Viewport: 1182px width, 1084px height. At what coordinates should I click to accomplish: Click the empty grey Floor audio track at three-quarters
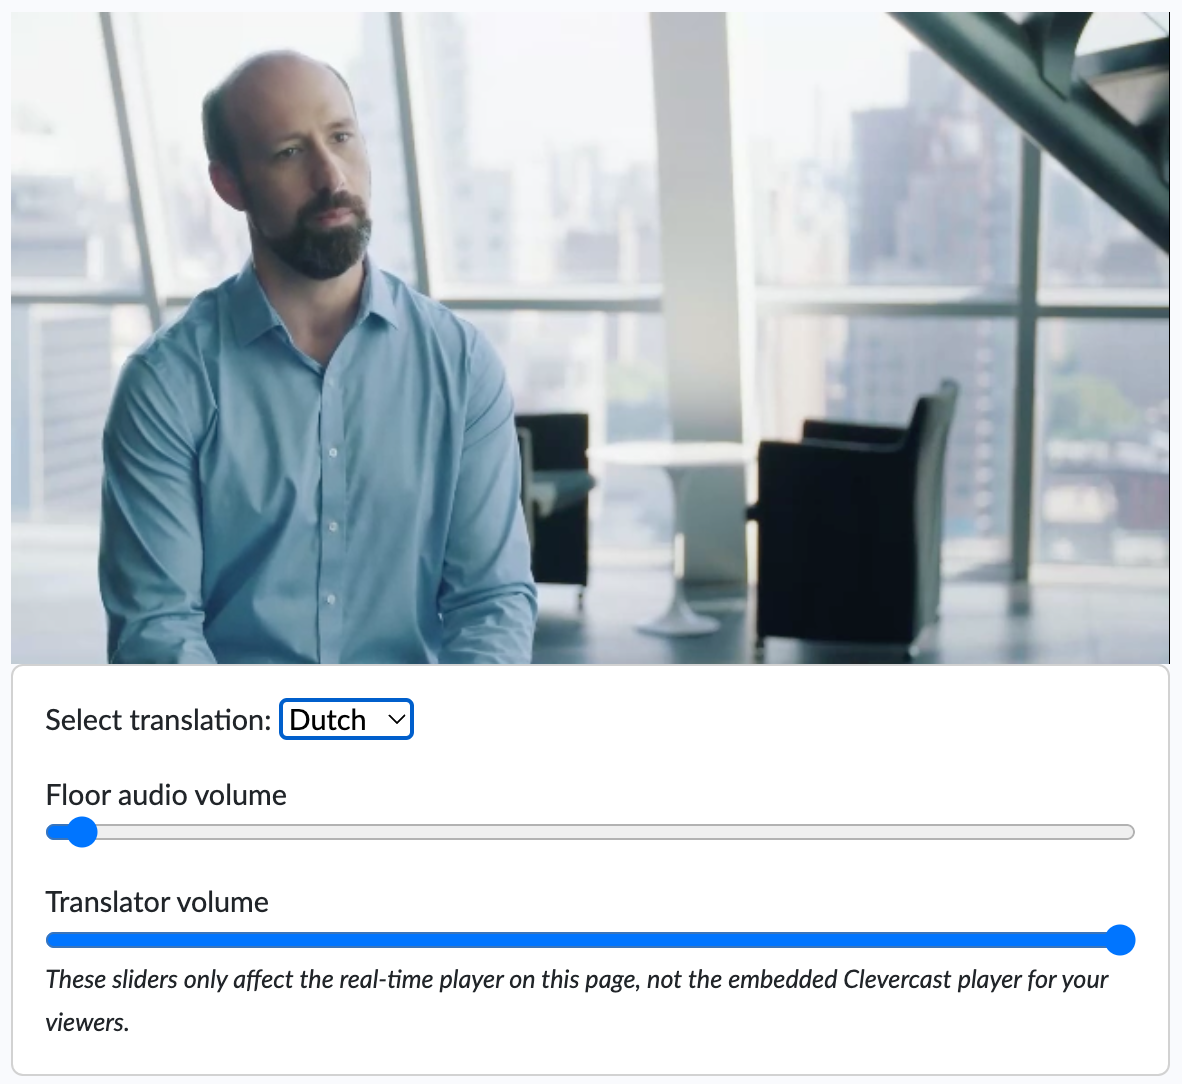862,832
